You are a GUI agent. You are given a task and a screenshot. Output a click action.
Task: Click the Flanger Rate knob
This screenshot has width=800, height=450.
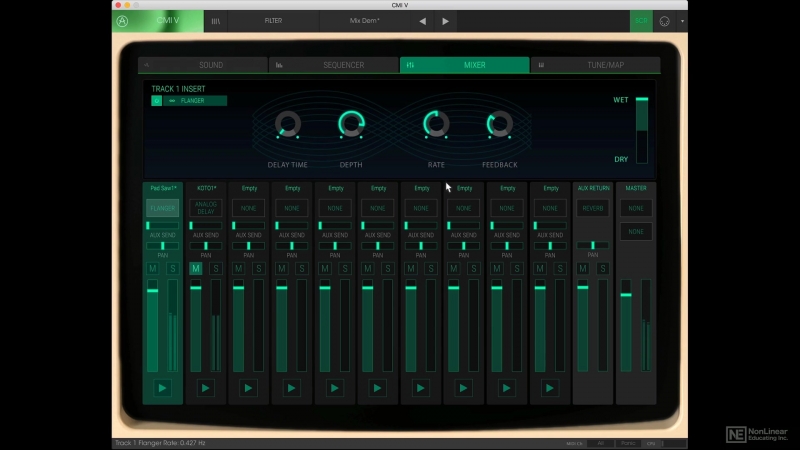coord(436,124)
